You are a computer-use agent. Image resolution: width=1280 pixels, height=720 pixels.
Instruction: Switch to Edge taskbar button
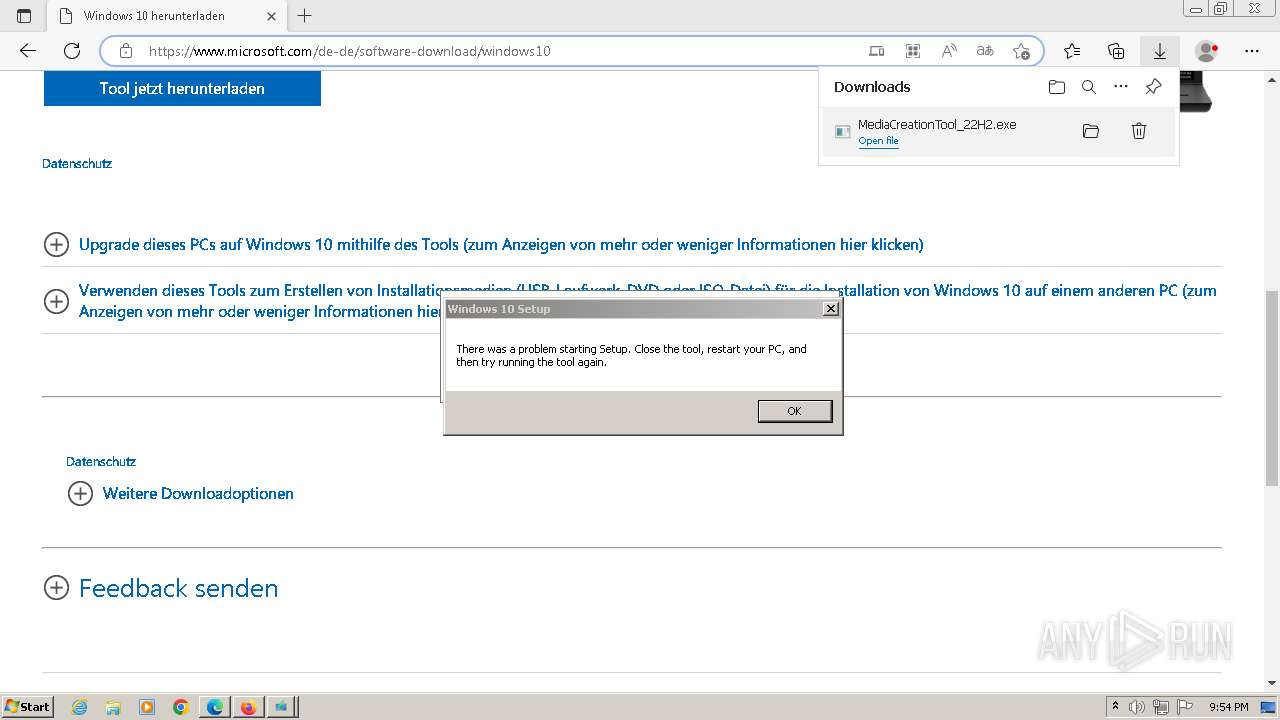pyautogui.click(x=215, y=707)
